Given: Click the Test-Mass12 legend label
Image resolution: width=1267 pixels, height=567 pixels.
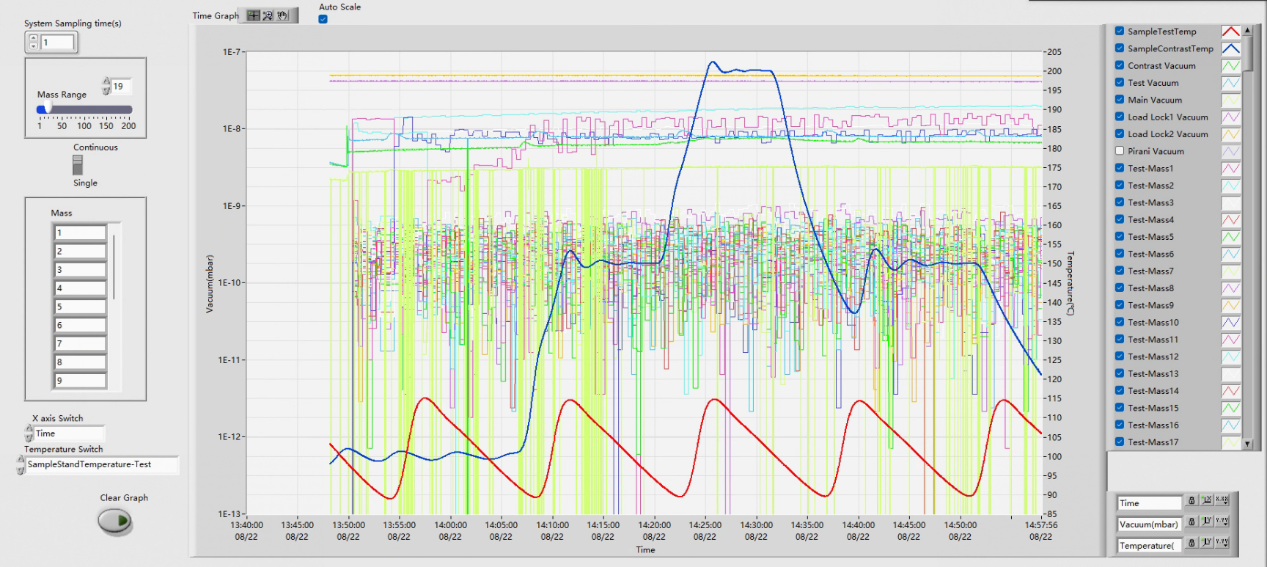Looking at the screenshot, I should (1153, 357).
